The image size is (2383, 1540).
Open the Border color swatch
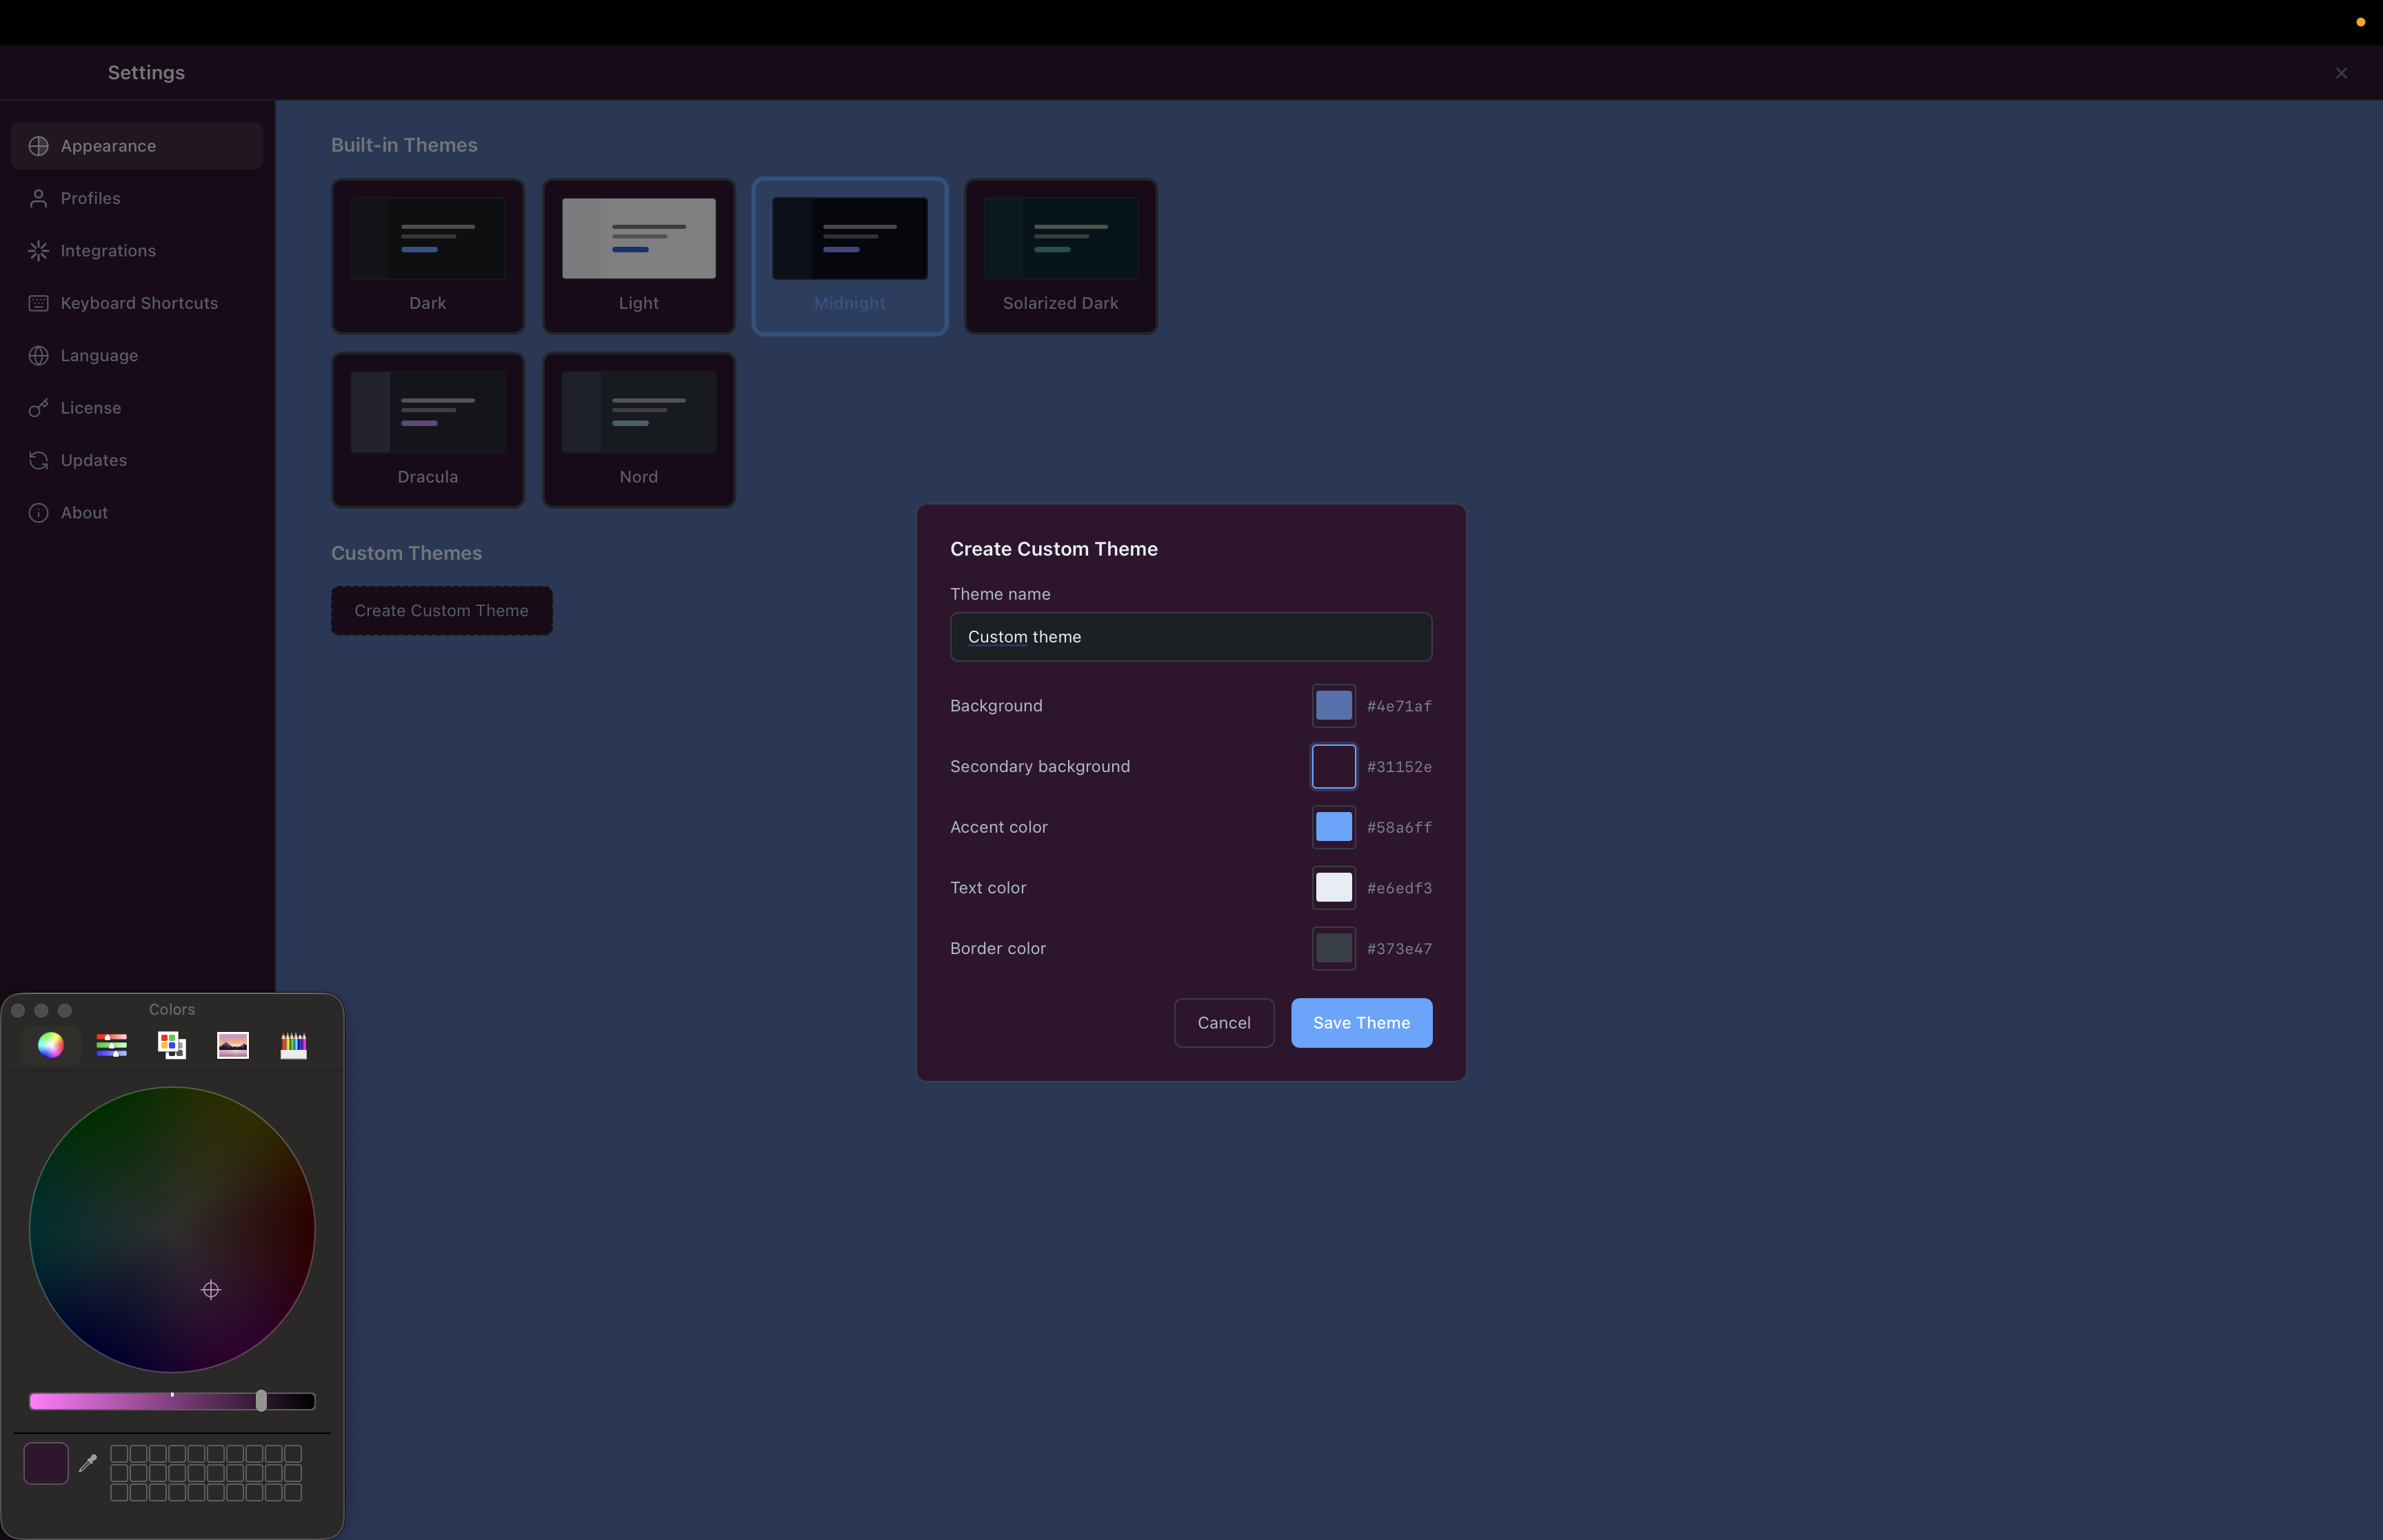coord(1334,948)
